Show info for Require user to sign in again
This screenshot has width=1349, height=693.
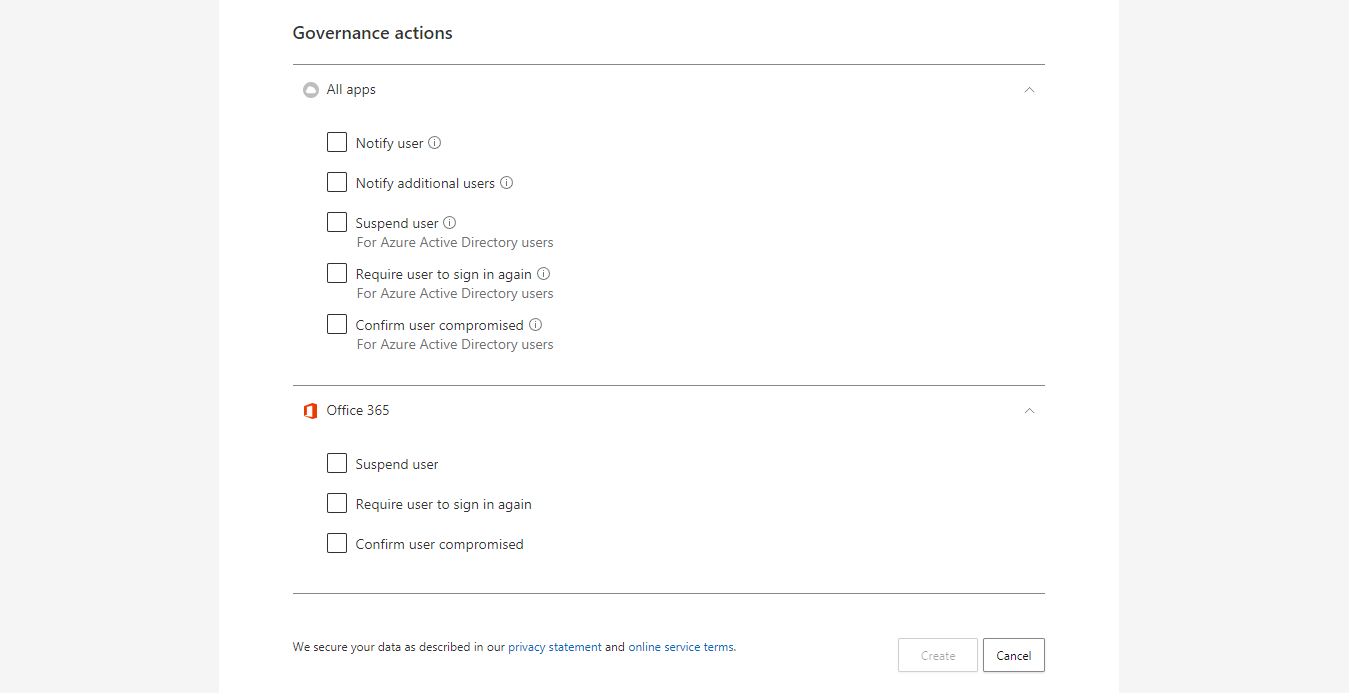point(544,274)
